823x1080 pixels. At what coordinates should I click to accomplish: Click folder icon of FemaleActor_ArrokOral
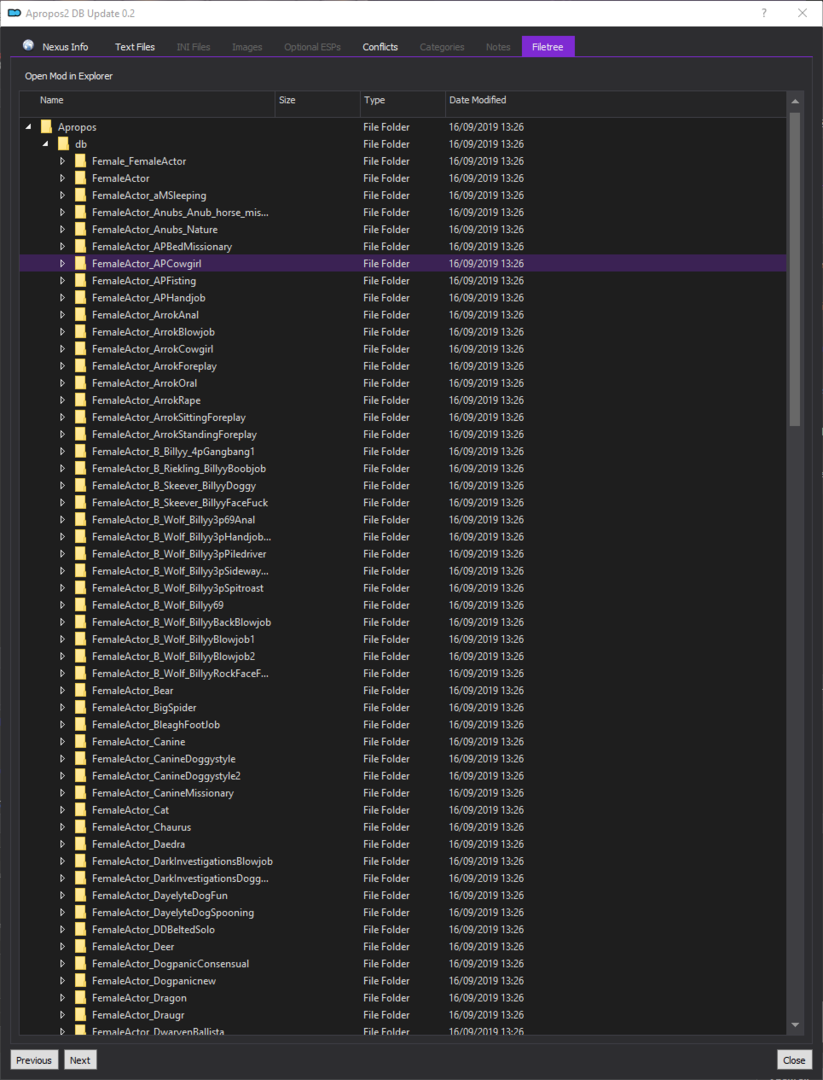tap(80, 383)
